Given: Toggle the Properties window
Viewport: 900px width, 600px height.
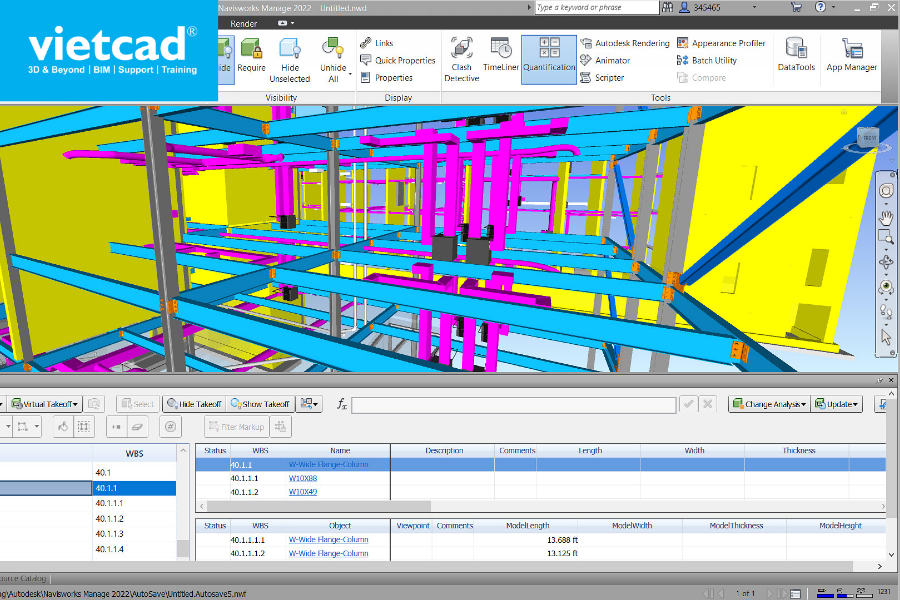Looking at the screenshot, I should pos(386,78).
